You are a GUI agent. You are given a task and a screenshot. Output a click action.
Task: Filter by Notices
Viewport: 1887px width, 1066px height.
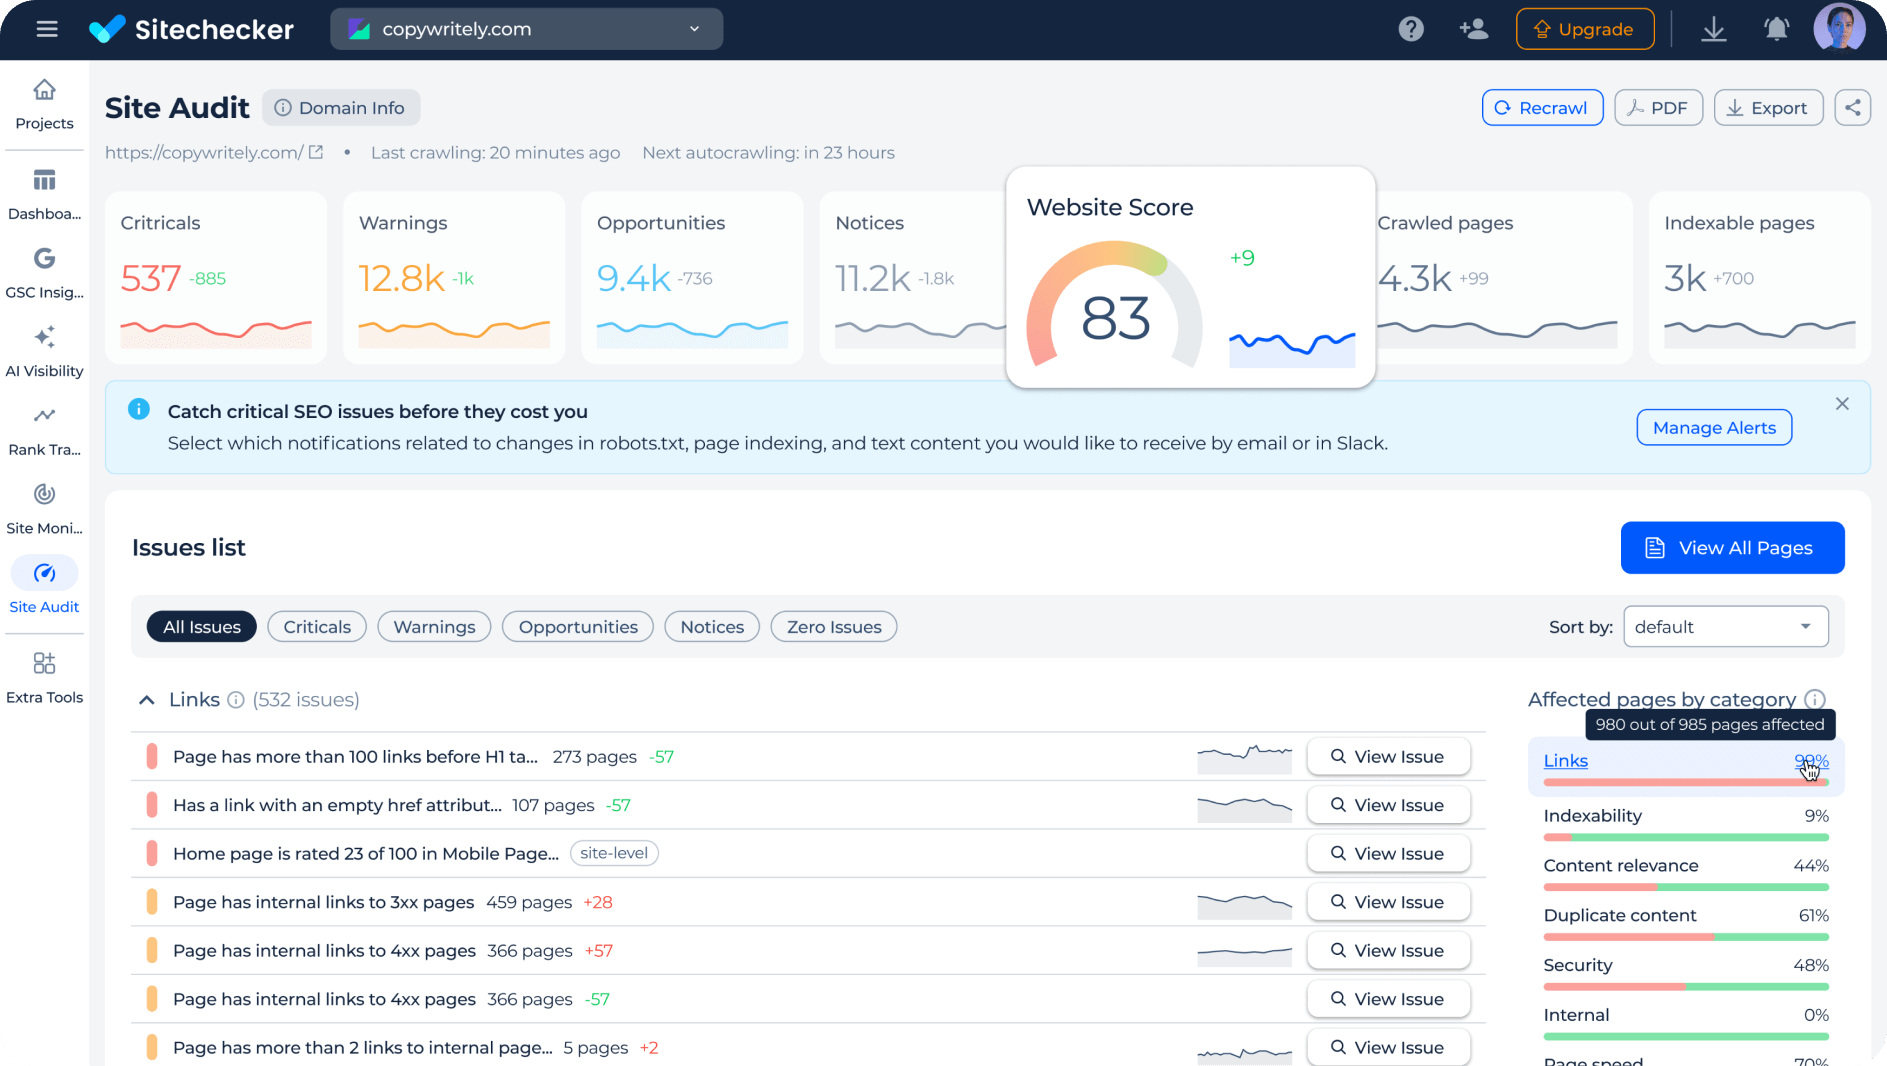pos(712,627)
